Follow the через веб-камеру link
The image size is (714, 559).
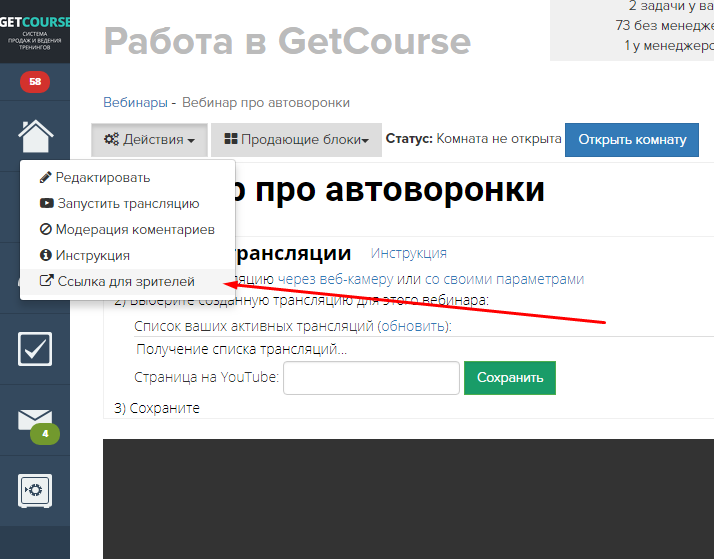[x=335, y=279]
